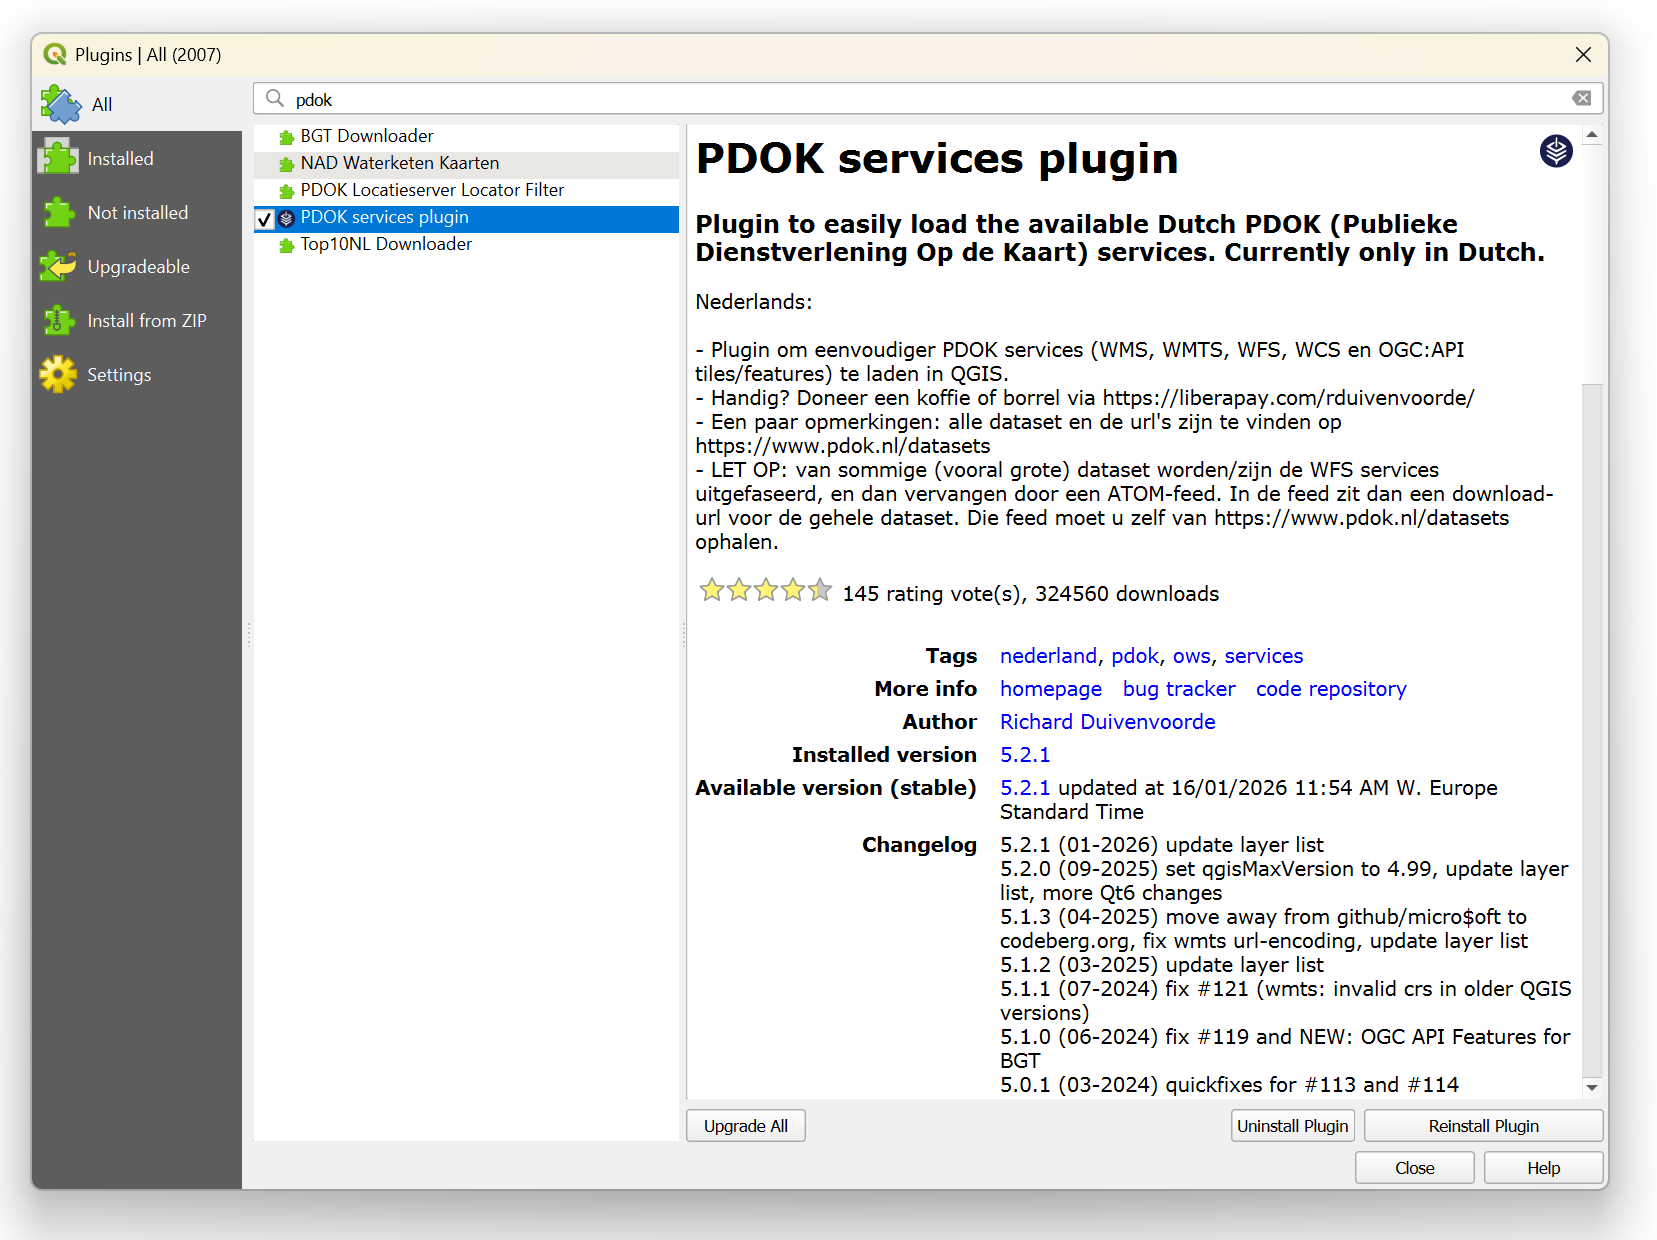1657x1240 pixels.
Task: Select the All plugins tab
Action: pos(101,104)
